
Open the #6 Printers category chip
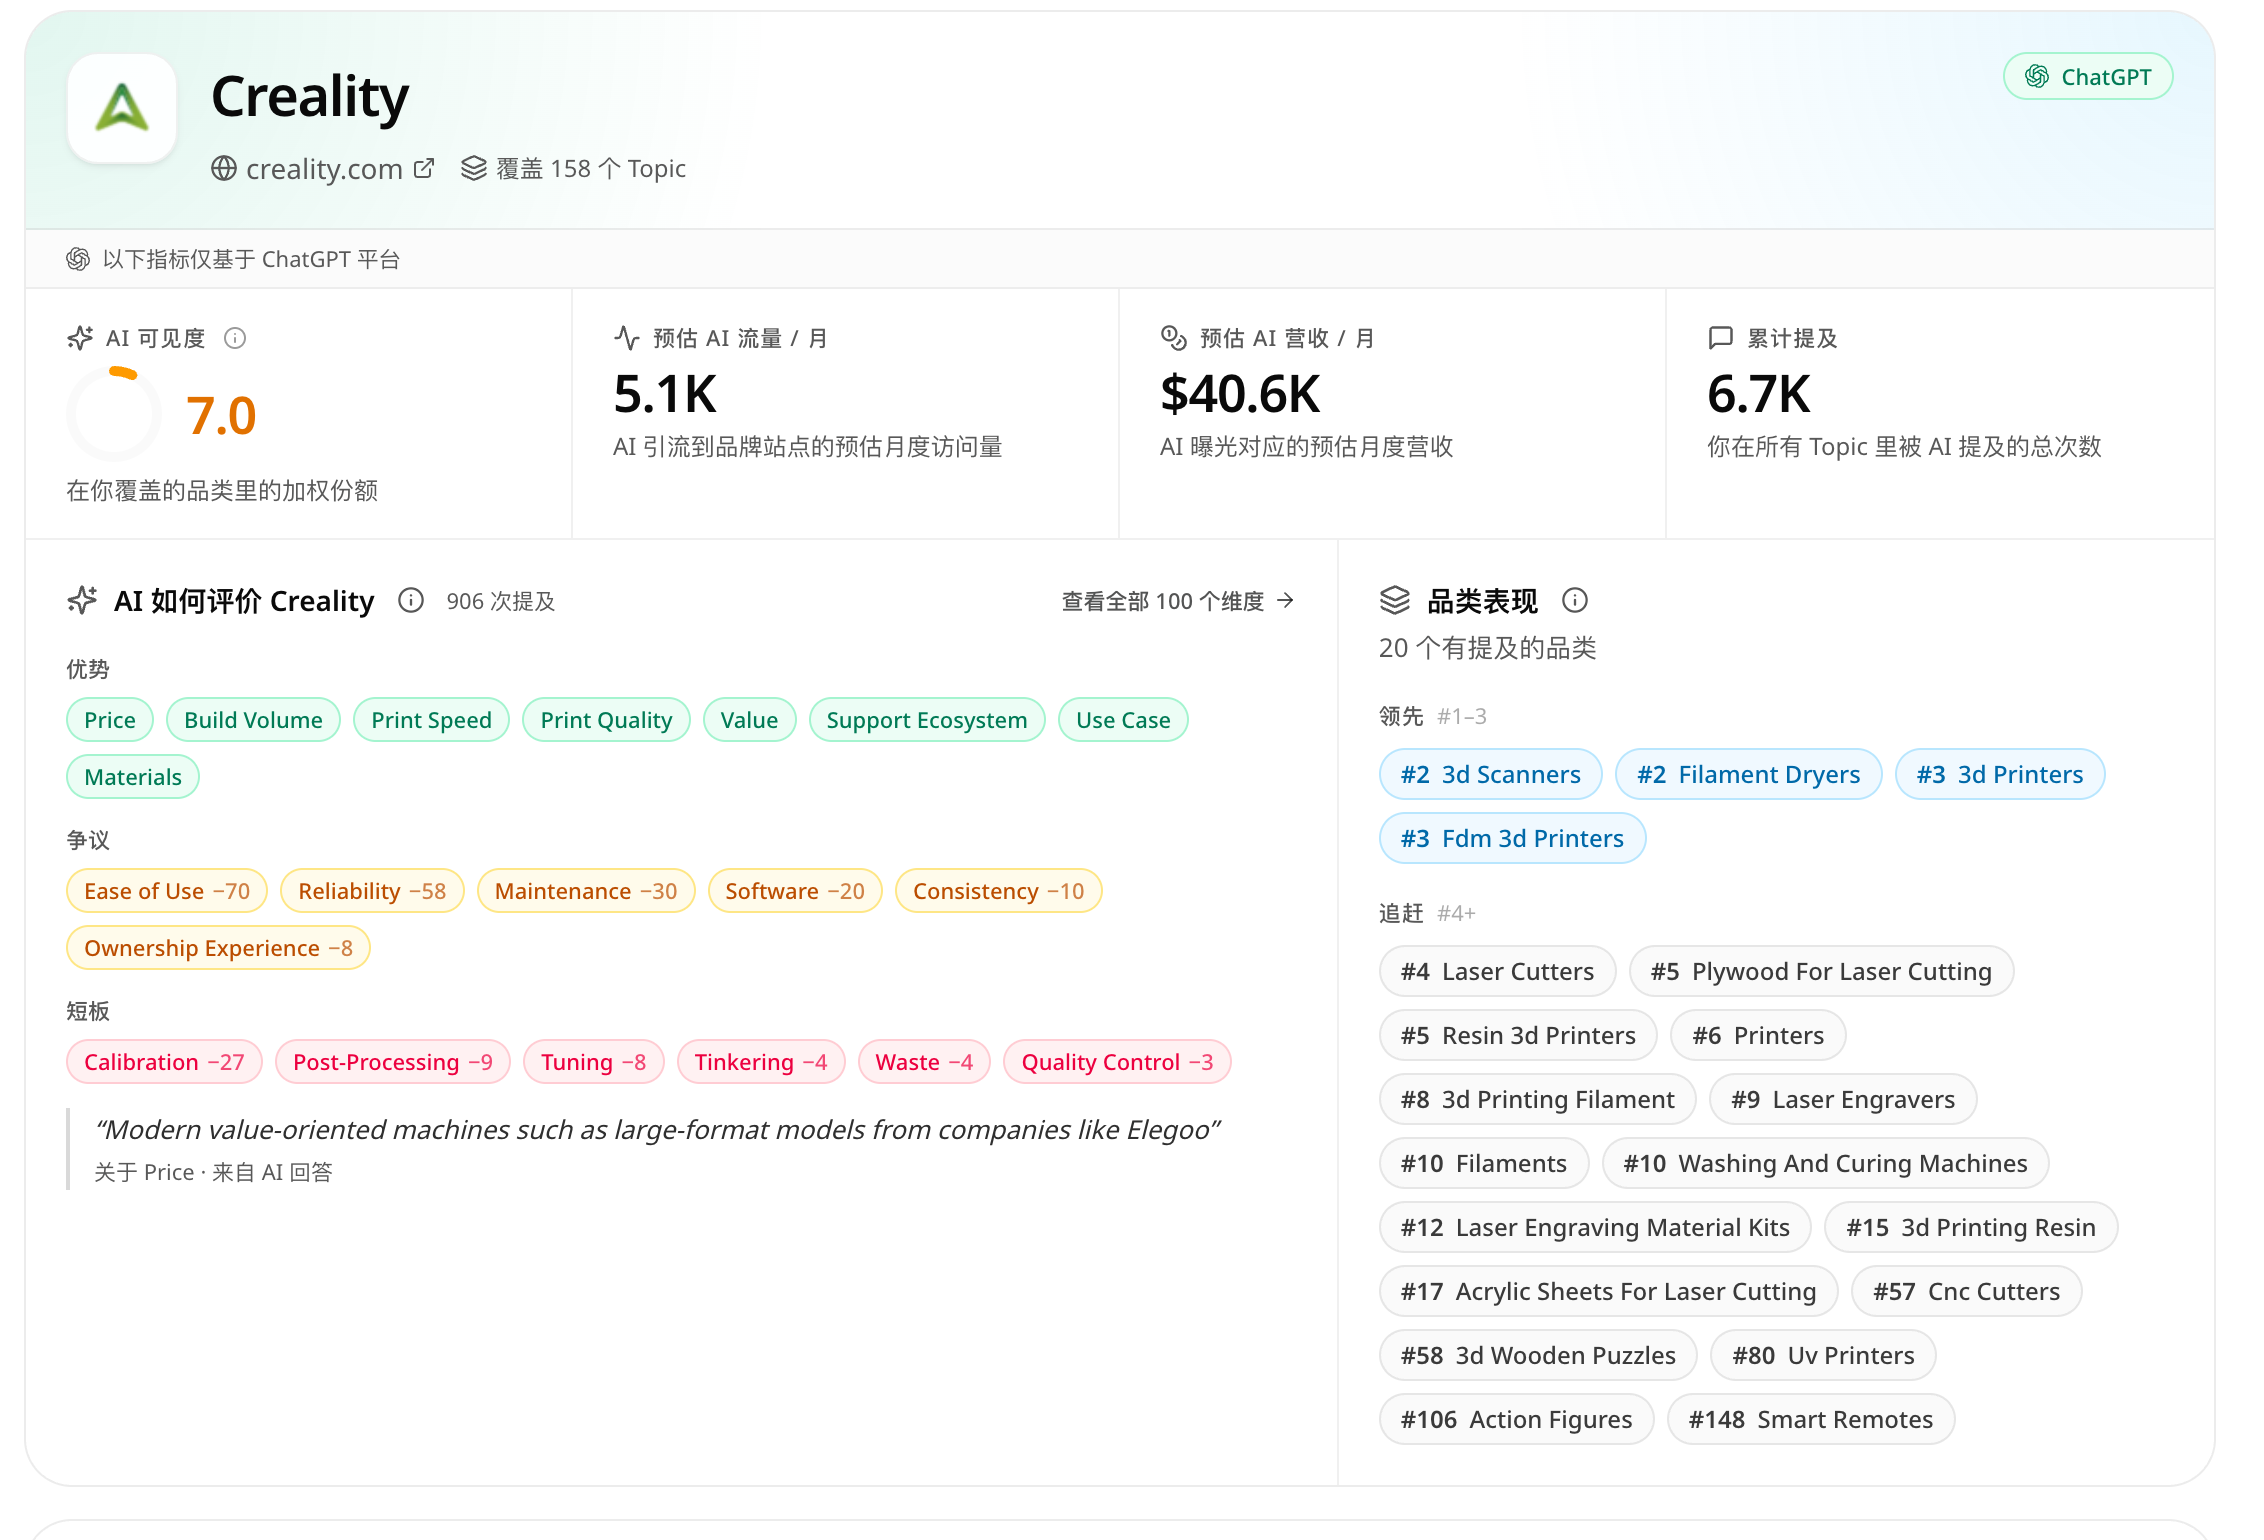1758,1035
